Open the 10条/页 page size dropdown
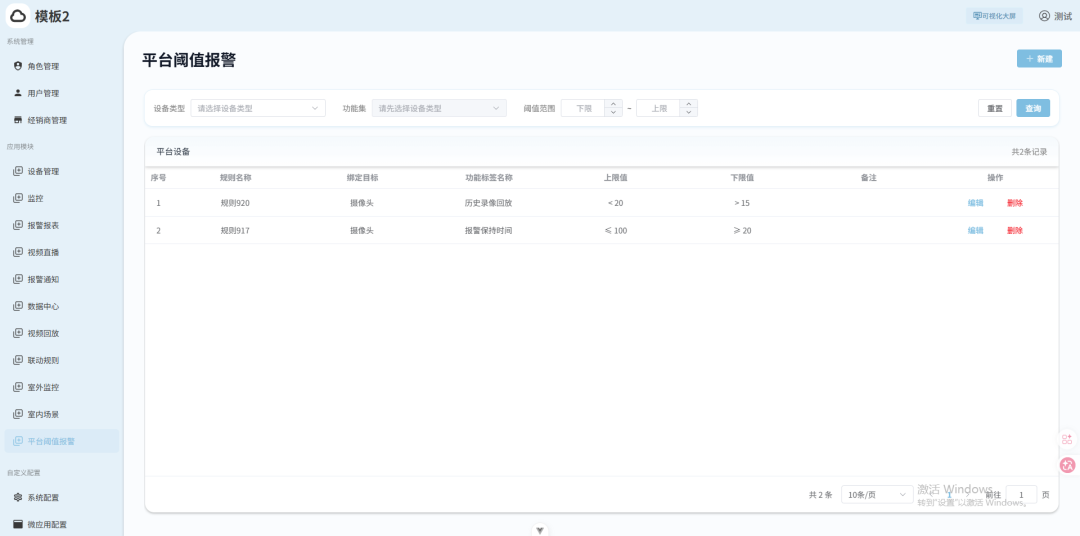The height and width of the screenshot is (536, 1080). point(877,495)
